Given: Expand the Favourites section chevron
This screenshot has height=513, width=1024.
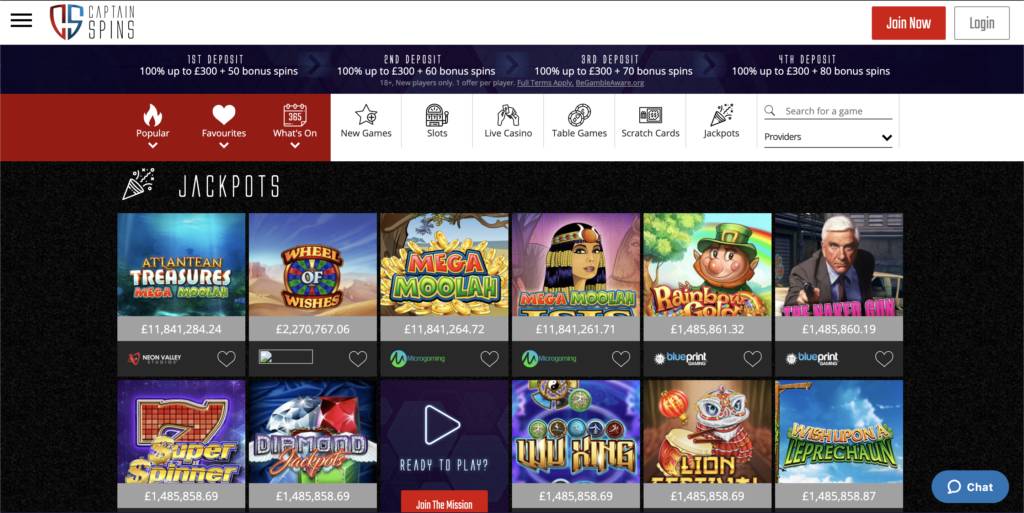Looking at the screenshot, I should pos(223,146).
